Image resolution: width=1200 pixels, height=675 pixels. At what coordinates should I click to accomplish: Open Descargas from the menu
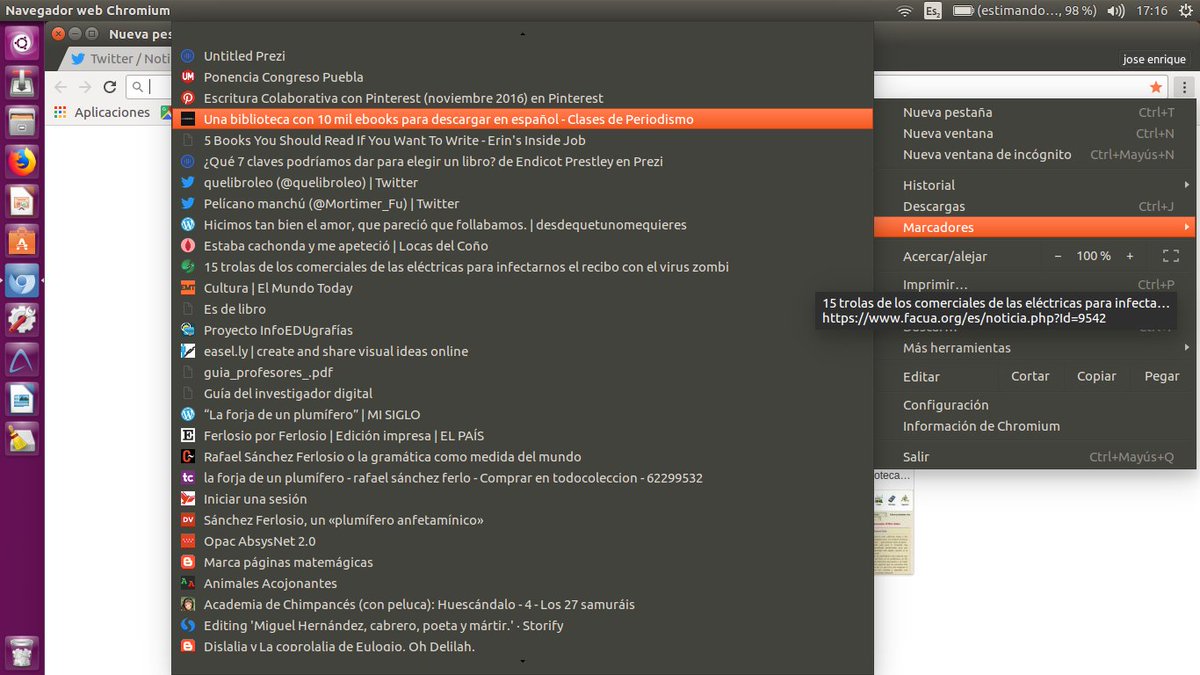[1034, 206]
